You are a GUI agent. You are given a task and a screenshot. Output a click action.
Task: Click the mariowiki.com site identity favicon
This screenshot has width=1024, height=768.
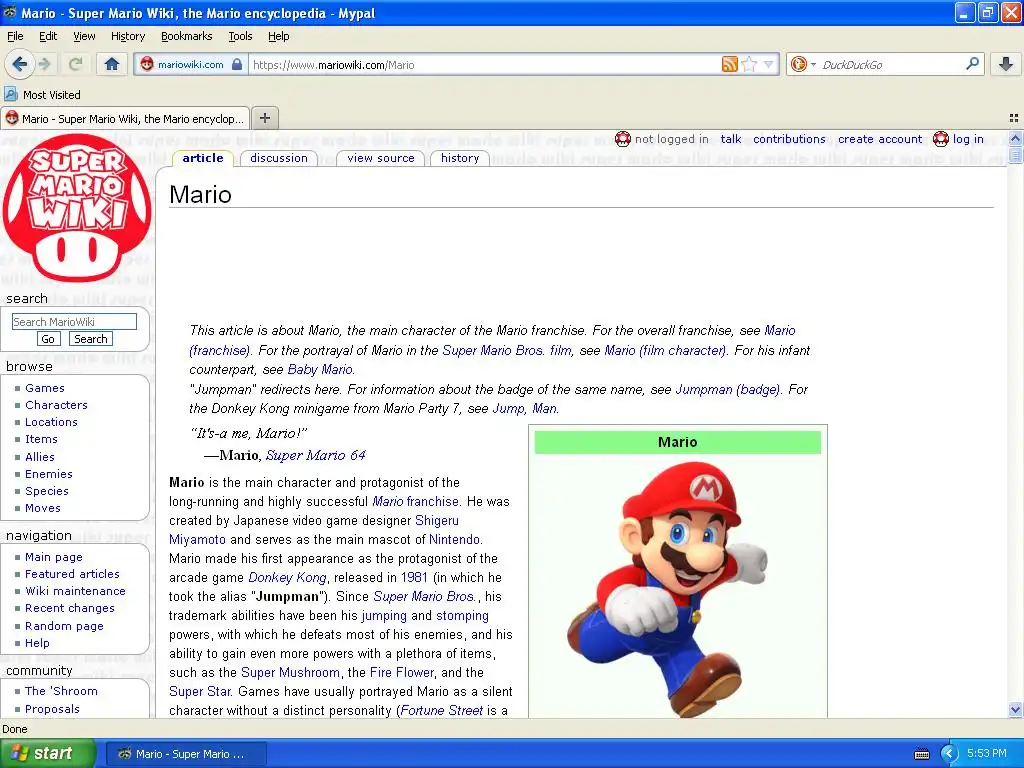147,64
